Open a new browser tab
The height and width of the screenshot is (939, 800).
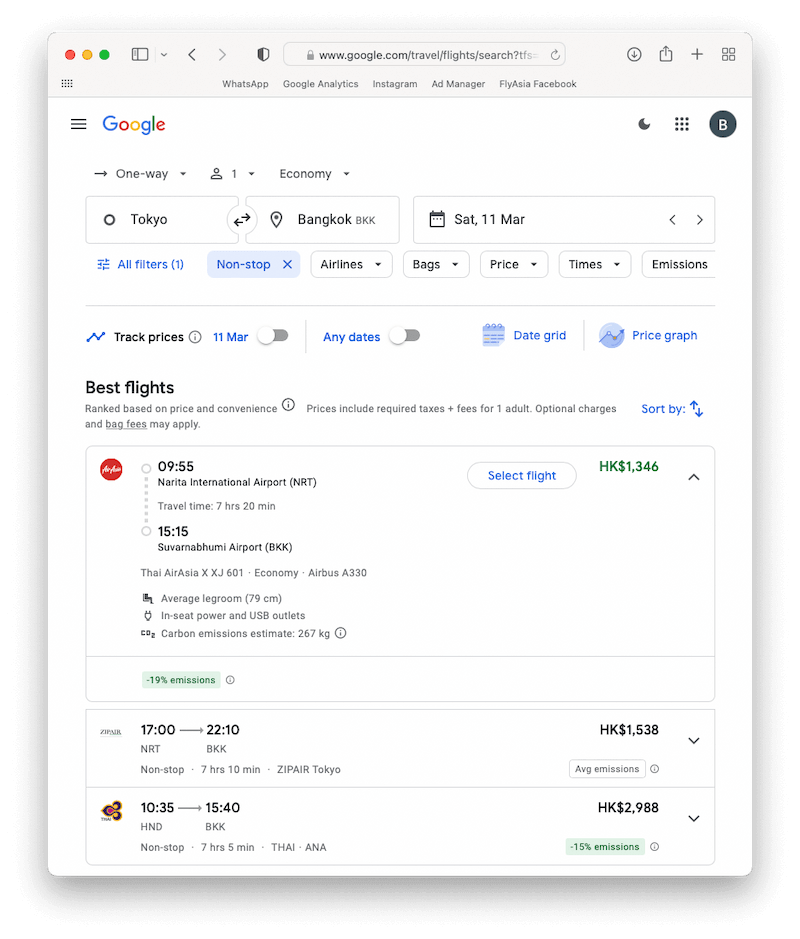[697, 54]
